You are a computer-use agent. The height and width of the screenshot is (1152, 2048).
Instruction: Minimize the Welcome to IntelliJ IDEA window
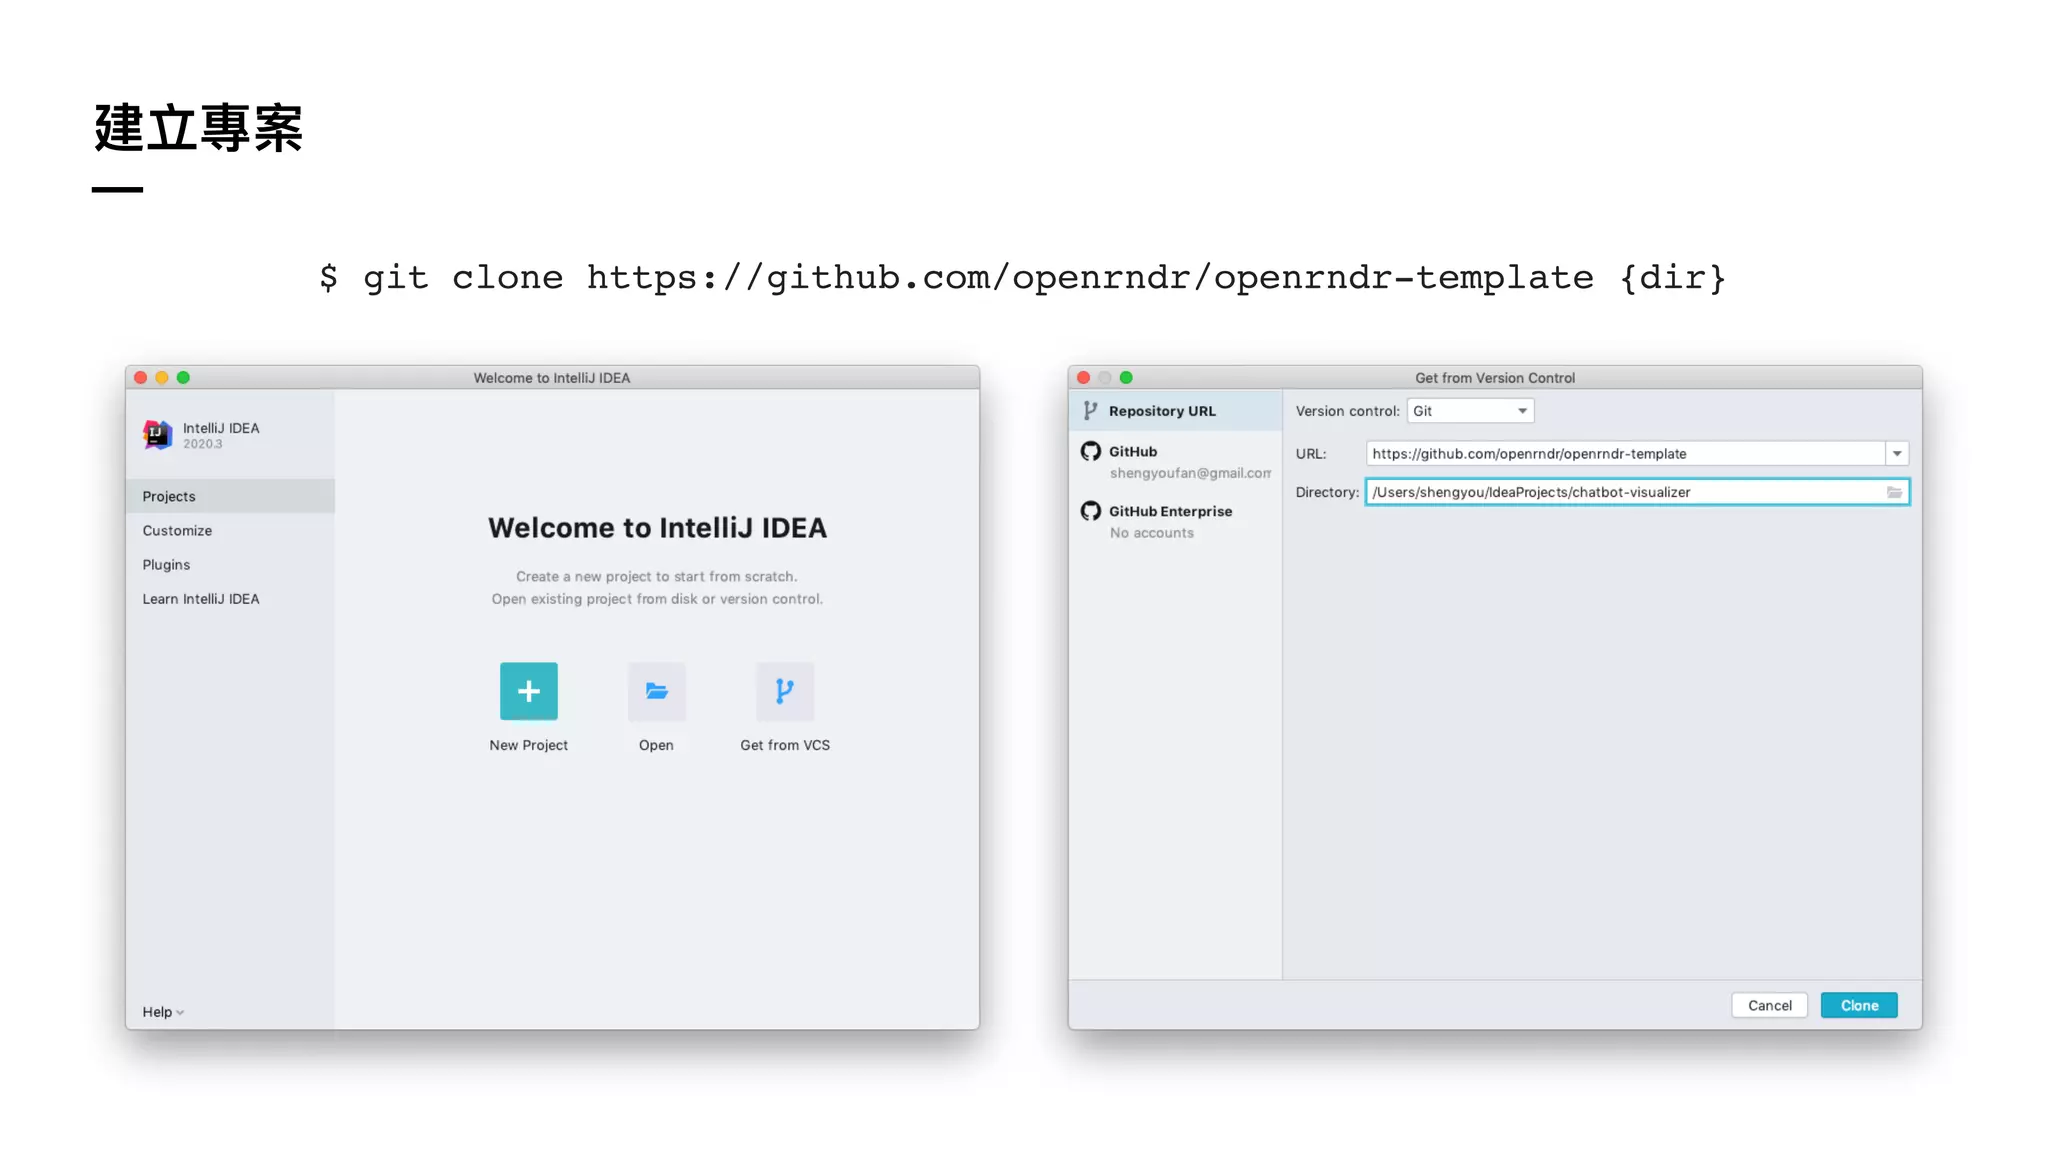point(162,378)
